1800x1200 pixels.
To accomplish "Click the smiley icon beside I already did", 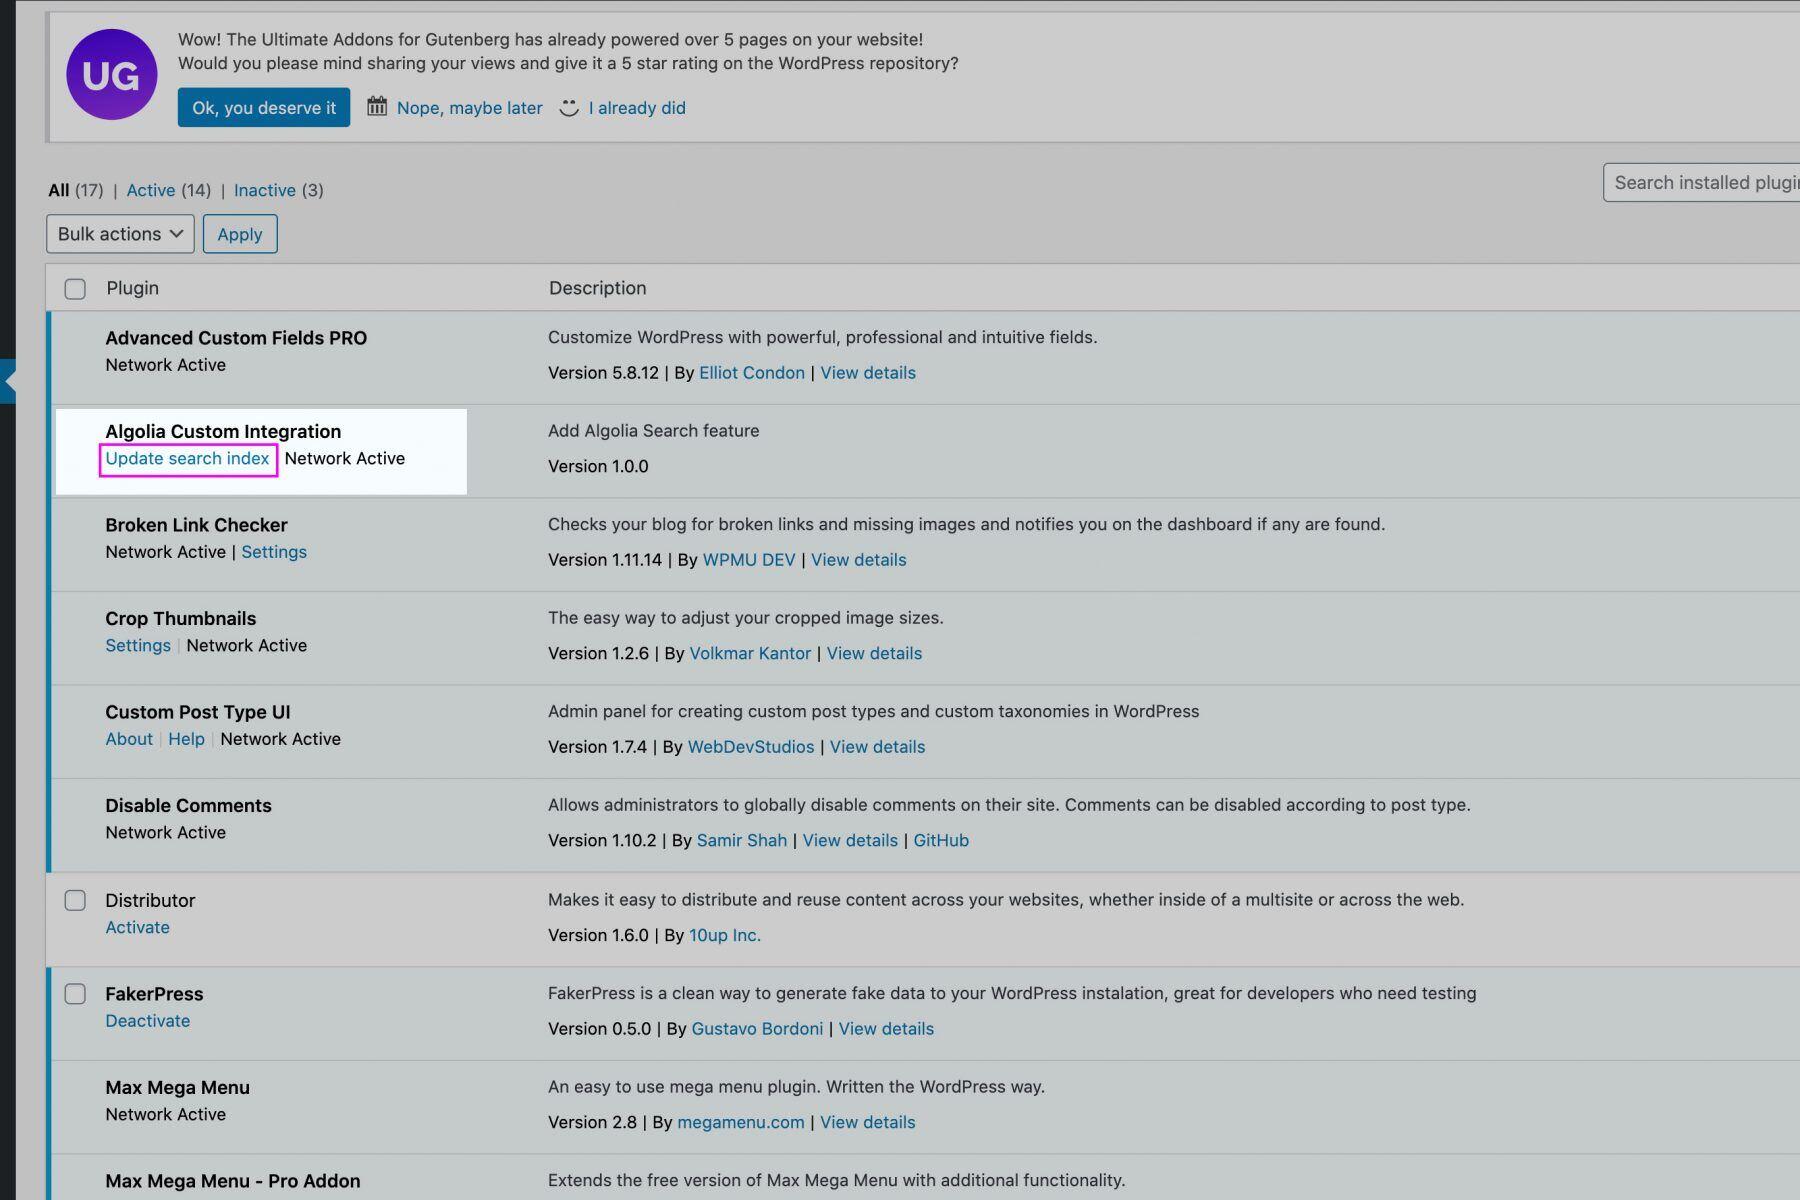I will pos(569,107).
